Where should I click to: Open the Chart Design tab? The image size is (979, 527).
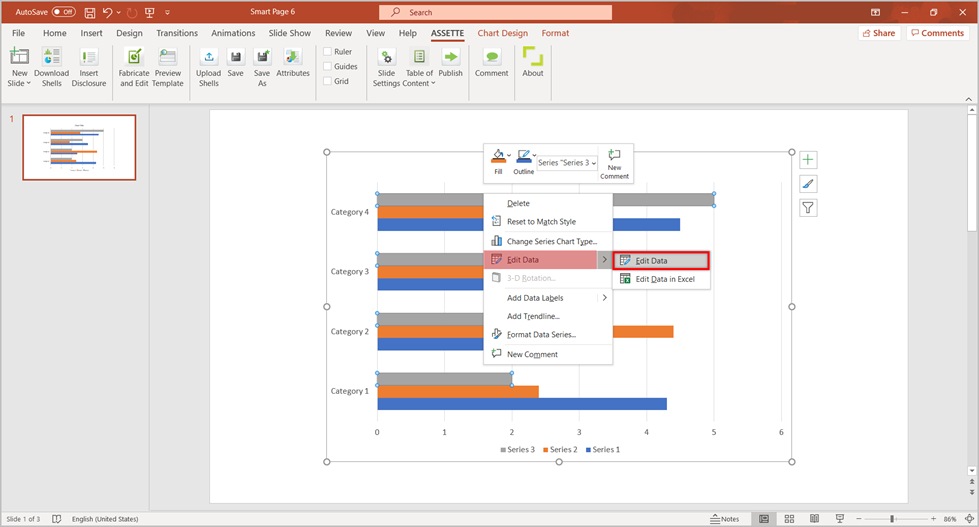(503, 33)
